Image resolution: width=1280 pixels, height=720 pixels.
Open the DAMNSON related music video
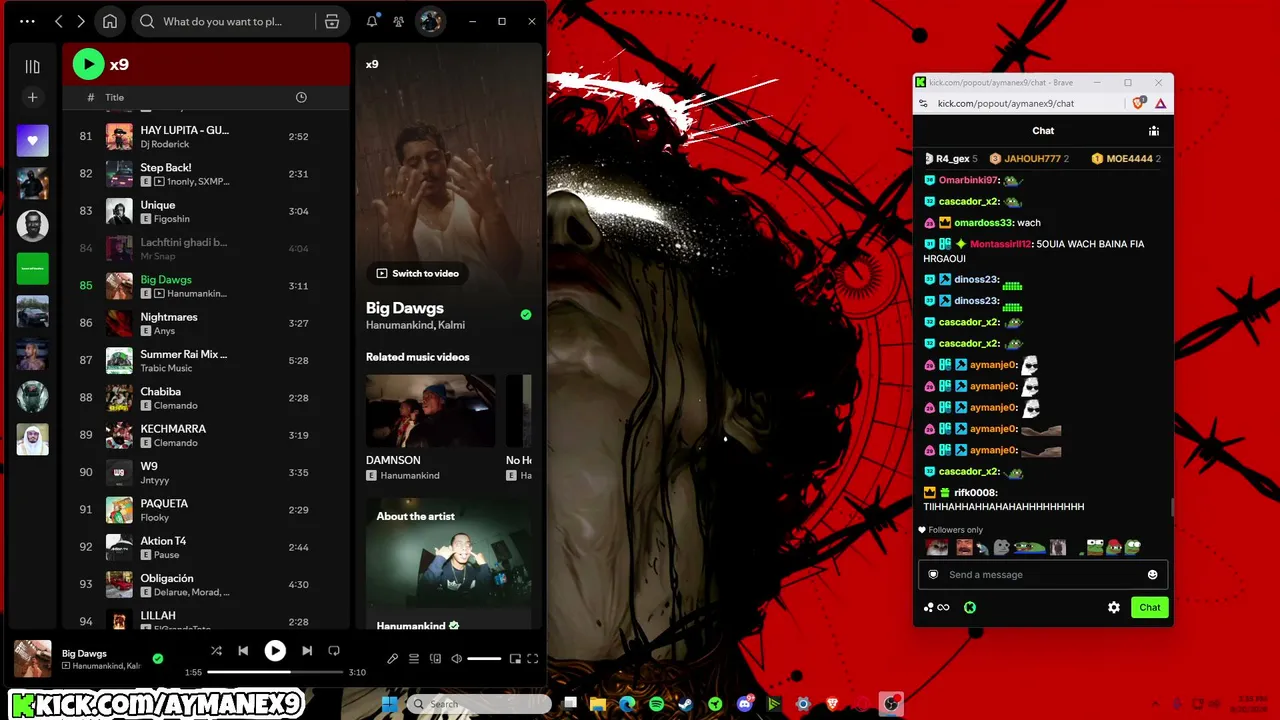click(430, 427)
